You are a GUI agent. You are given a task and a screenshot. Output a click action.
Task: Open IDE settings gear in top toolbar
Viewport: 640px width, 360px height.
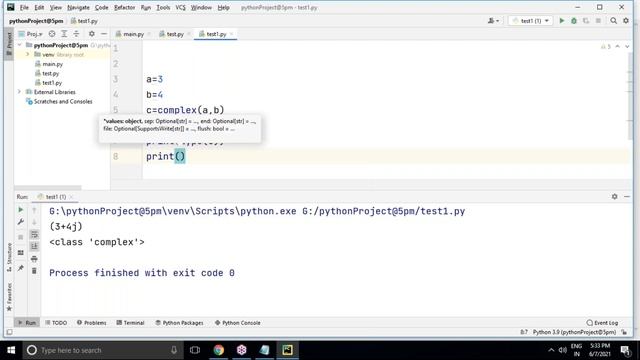click(x=626, y=21)
